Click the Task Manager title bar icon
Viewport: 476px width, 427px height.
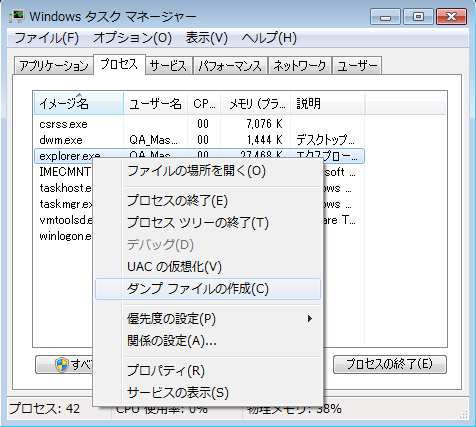pos(16,16)
